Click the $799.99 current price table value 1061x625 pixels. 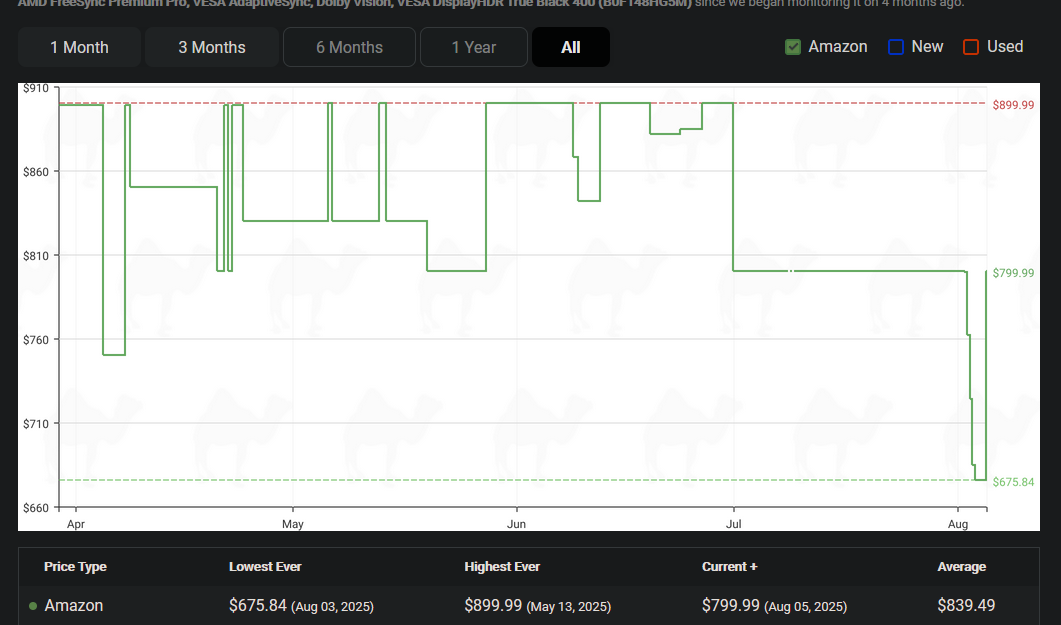(x=731, y=605)
